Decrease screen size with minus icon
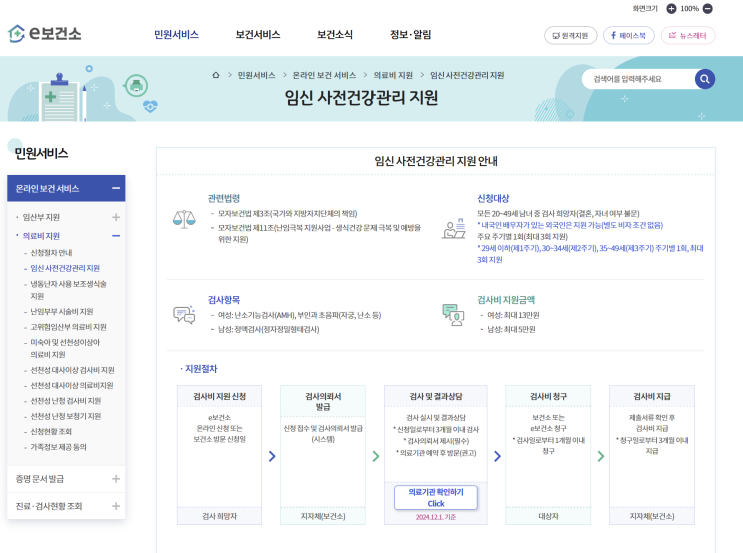743x553 pixels. (x=707, y=9)
